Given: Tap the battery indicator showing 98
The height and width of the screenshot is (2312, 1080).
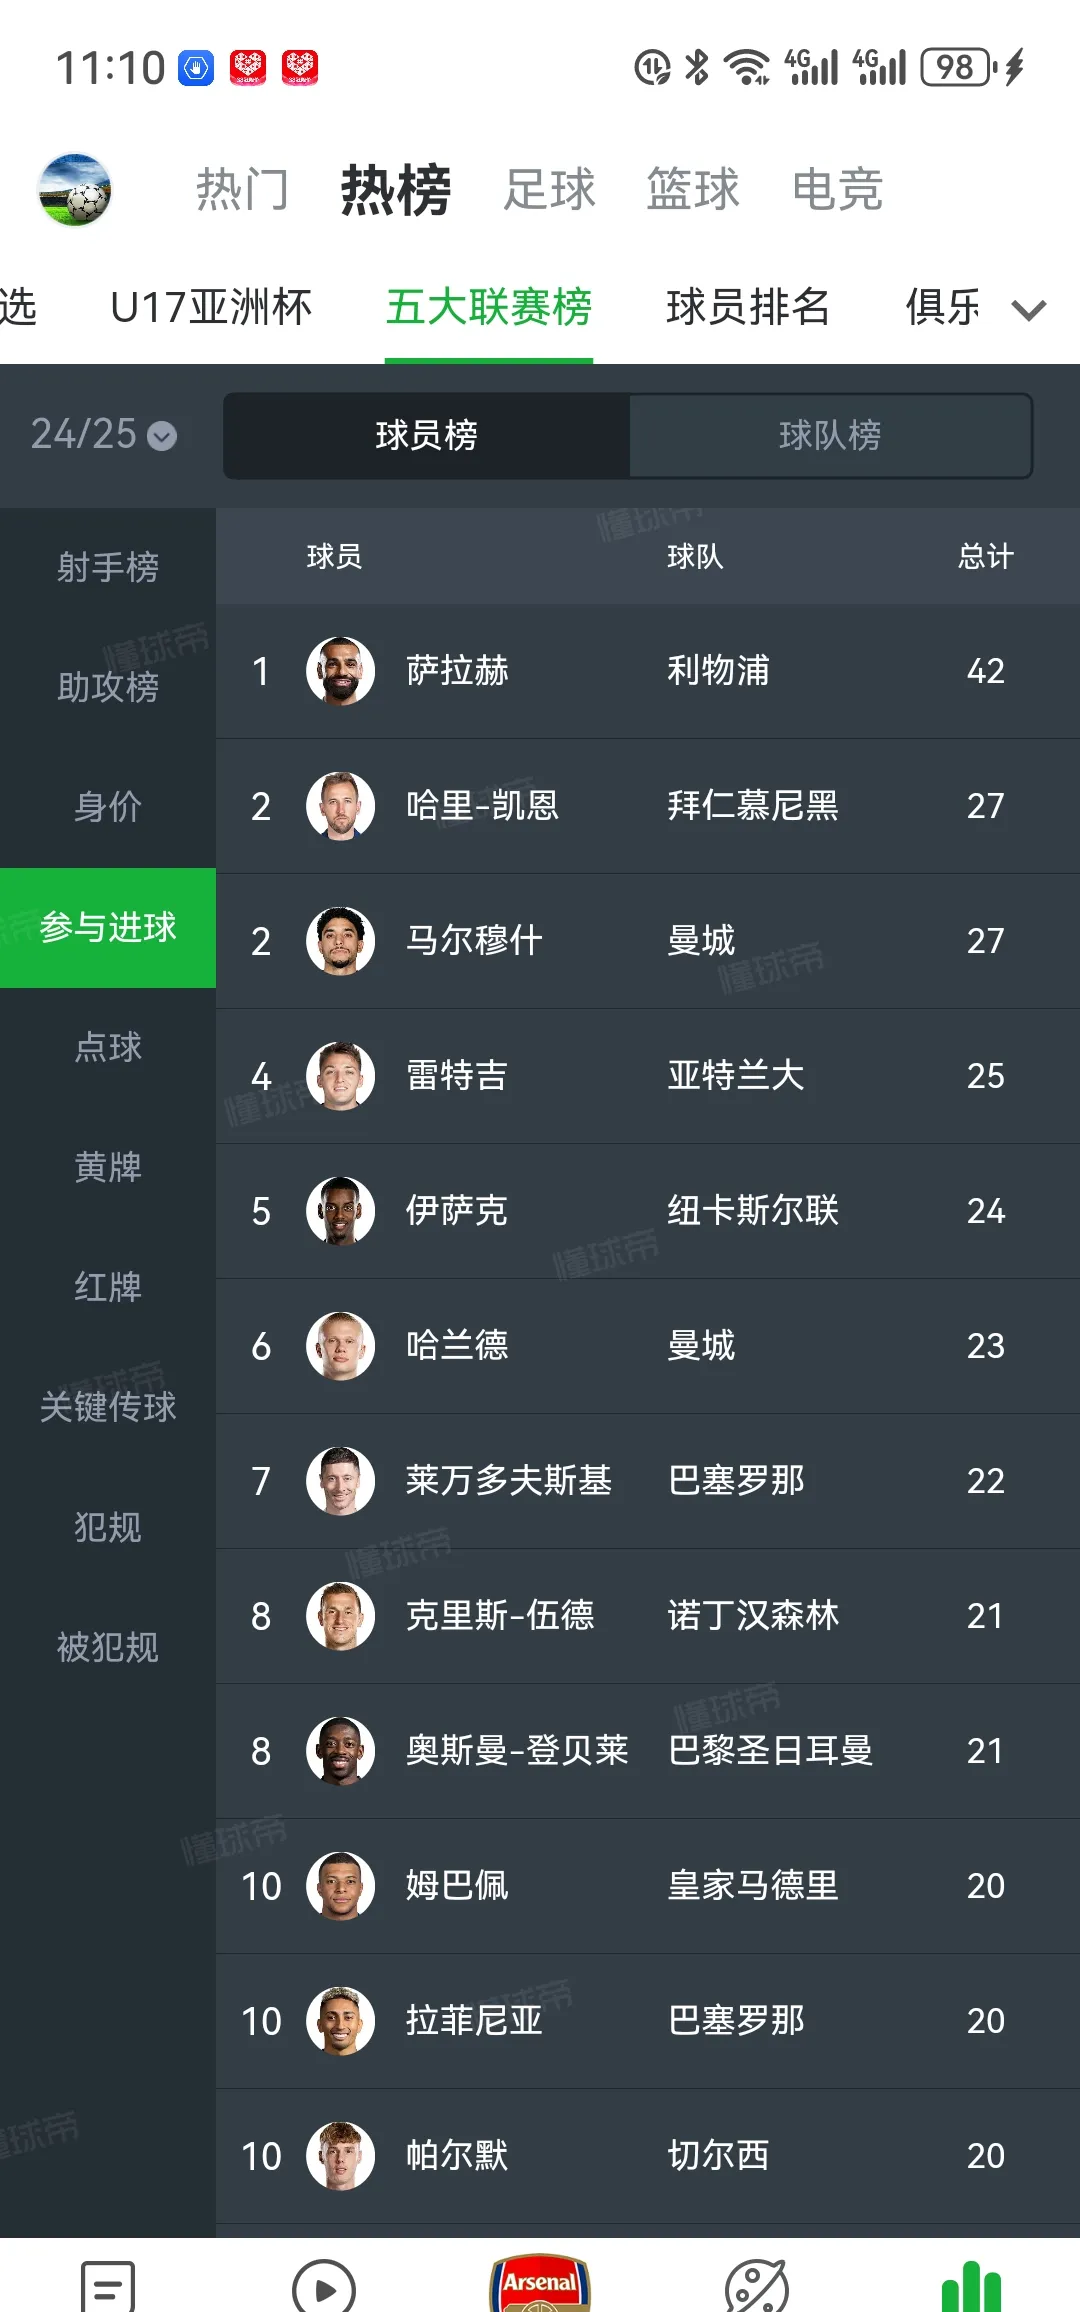Looking at the screenshot, I should [x=955, y=65].
